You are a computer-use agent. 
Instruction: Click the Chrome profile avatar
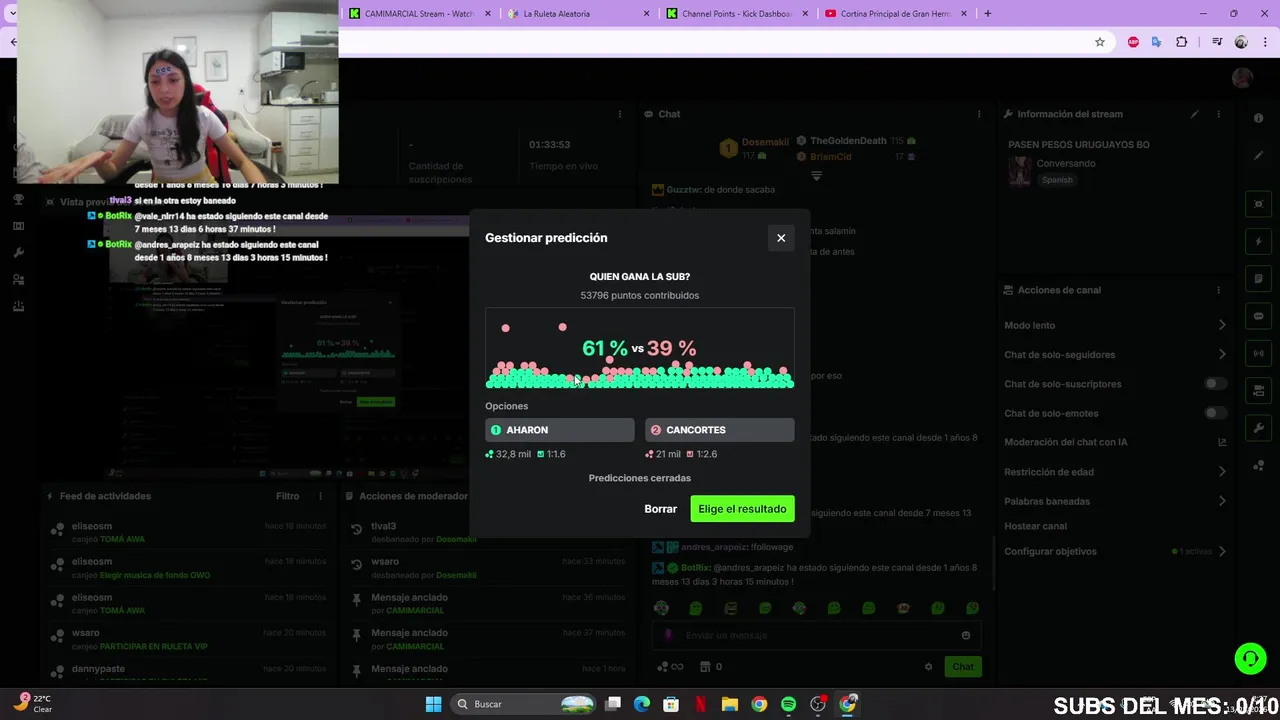[1241, 42]
